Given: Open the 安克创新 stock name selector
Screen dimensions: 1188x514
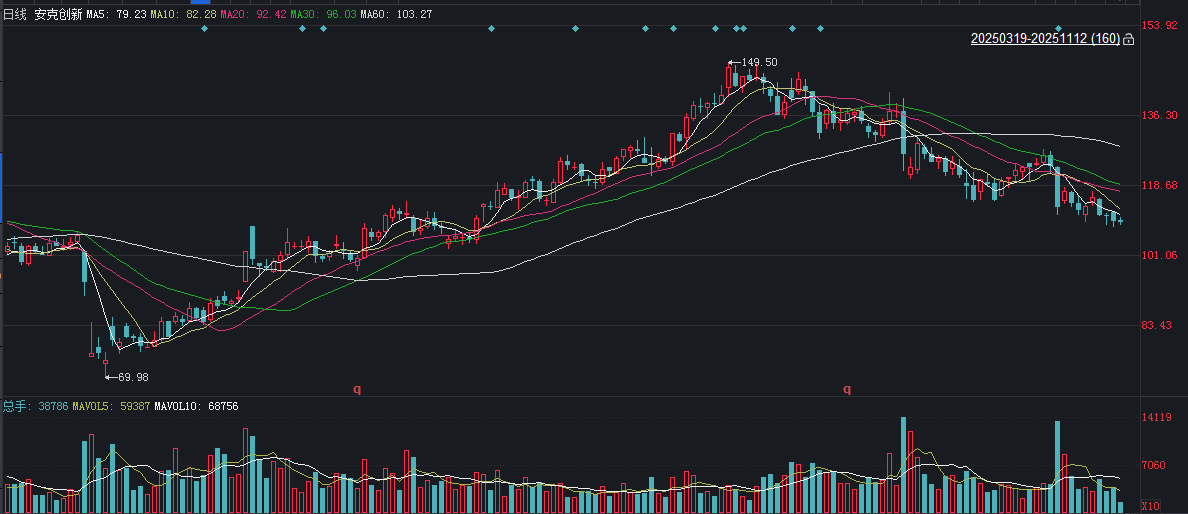Looking at the screenshot, I should coord(57,15).
